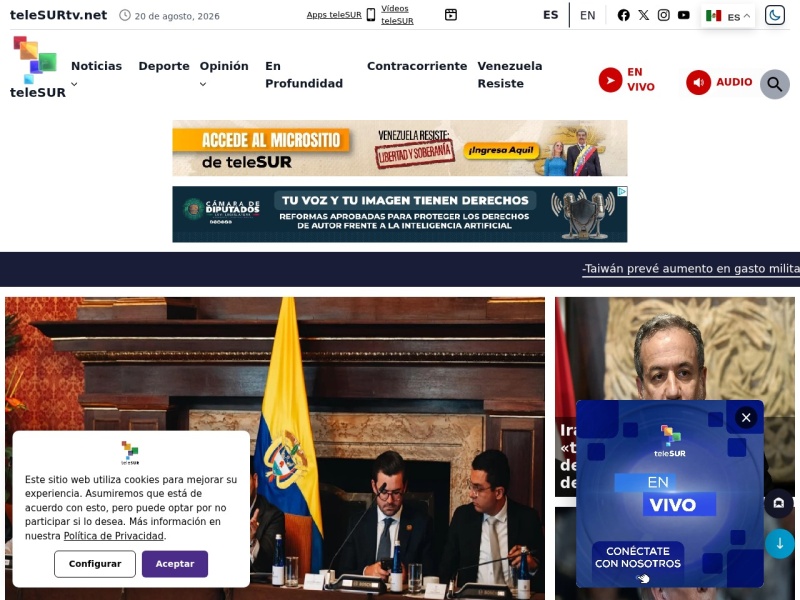The height and width of the screenshot is (600, 800).
Task: Switch site language to ES
Action: (551, 15)
